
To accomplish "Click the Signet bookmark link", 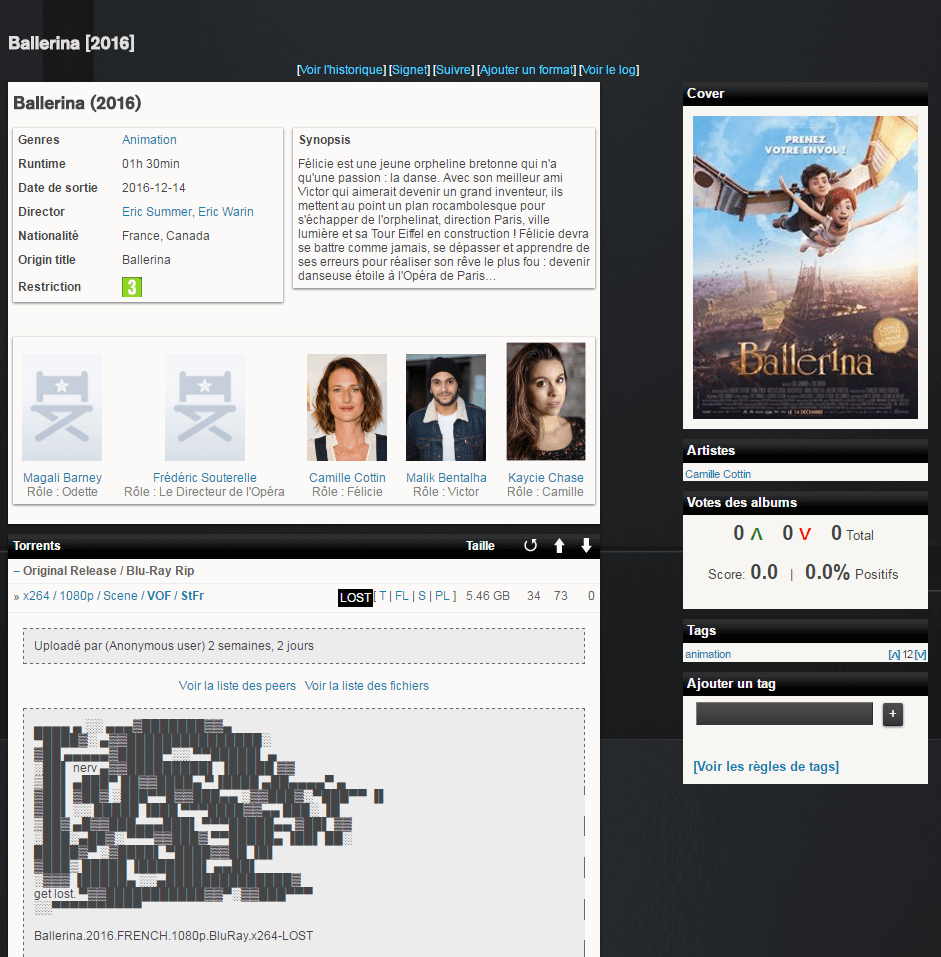I will coord(409,70).
